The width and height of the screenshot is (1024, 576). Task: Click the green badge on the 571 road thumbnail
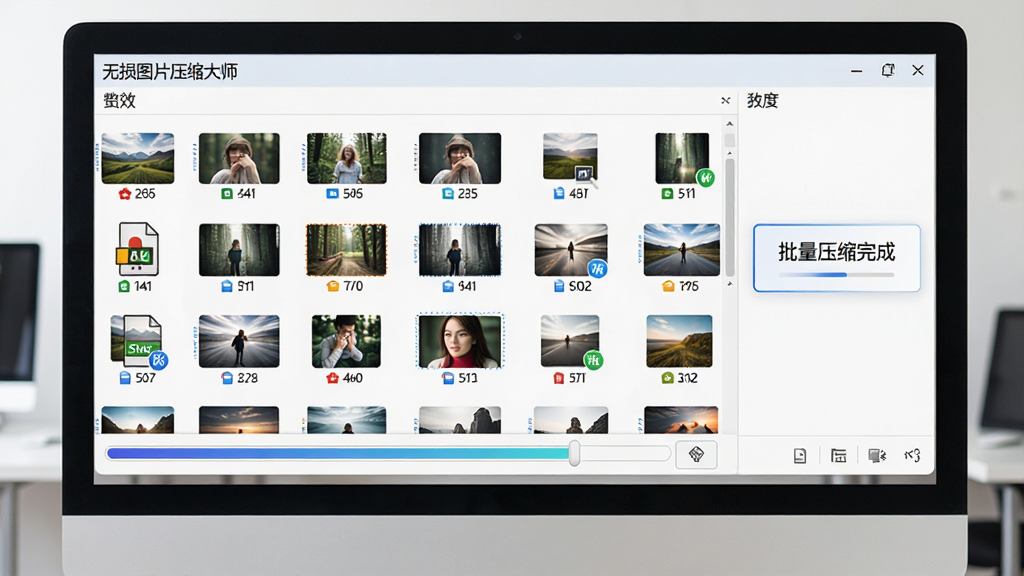point(593,359)
